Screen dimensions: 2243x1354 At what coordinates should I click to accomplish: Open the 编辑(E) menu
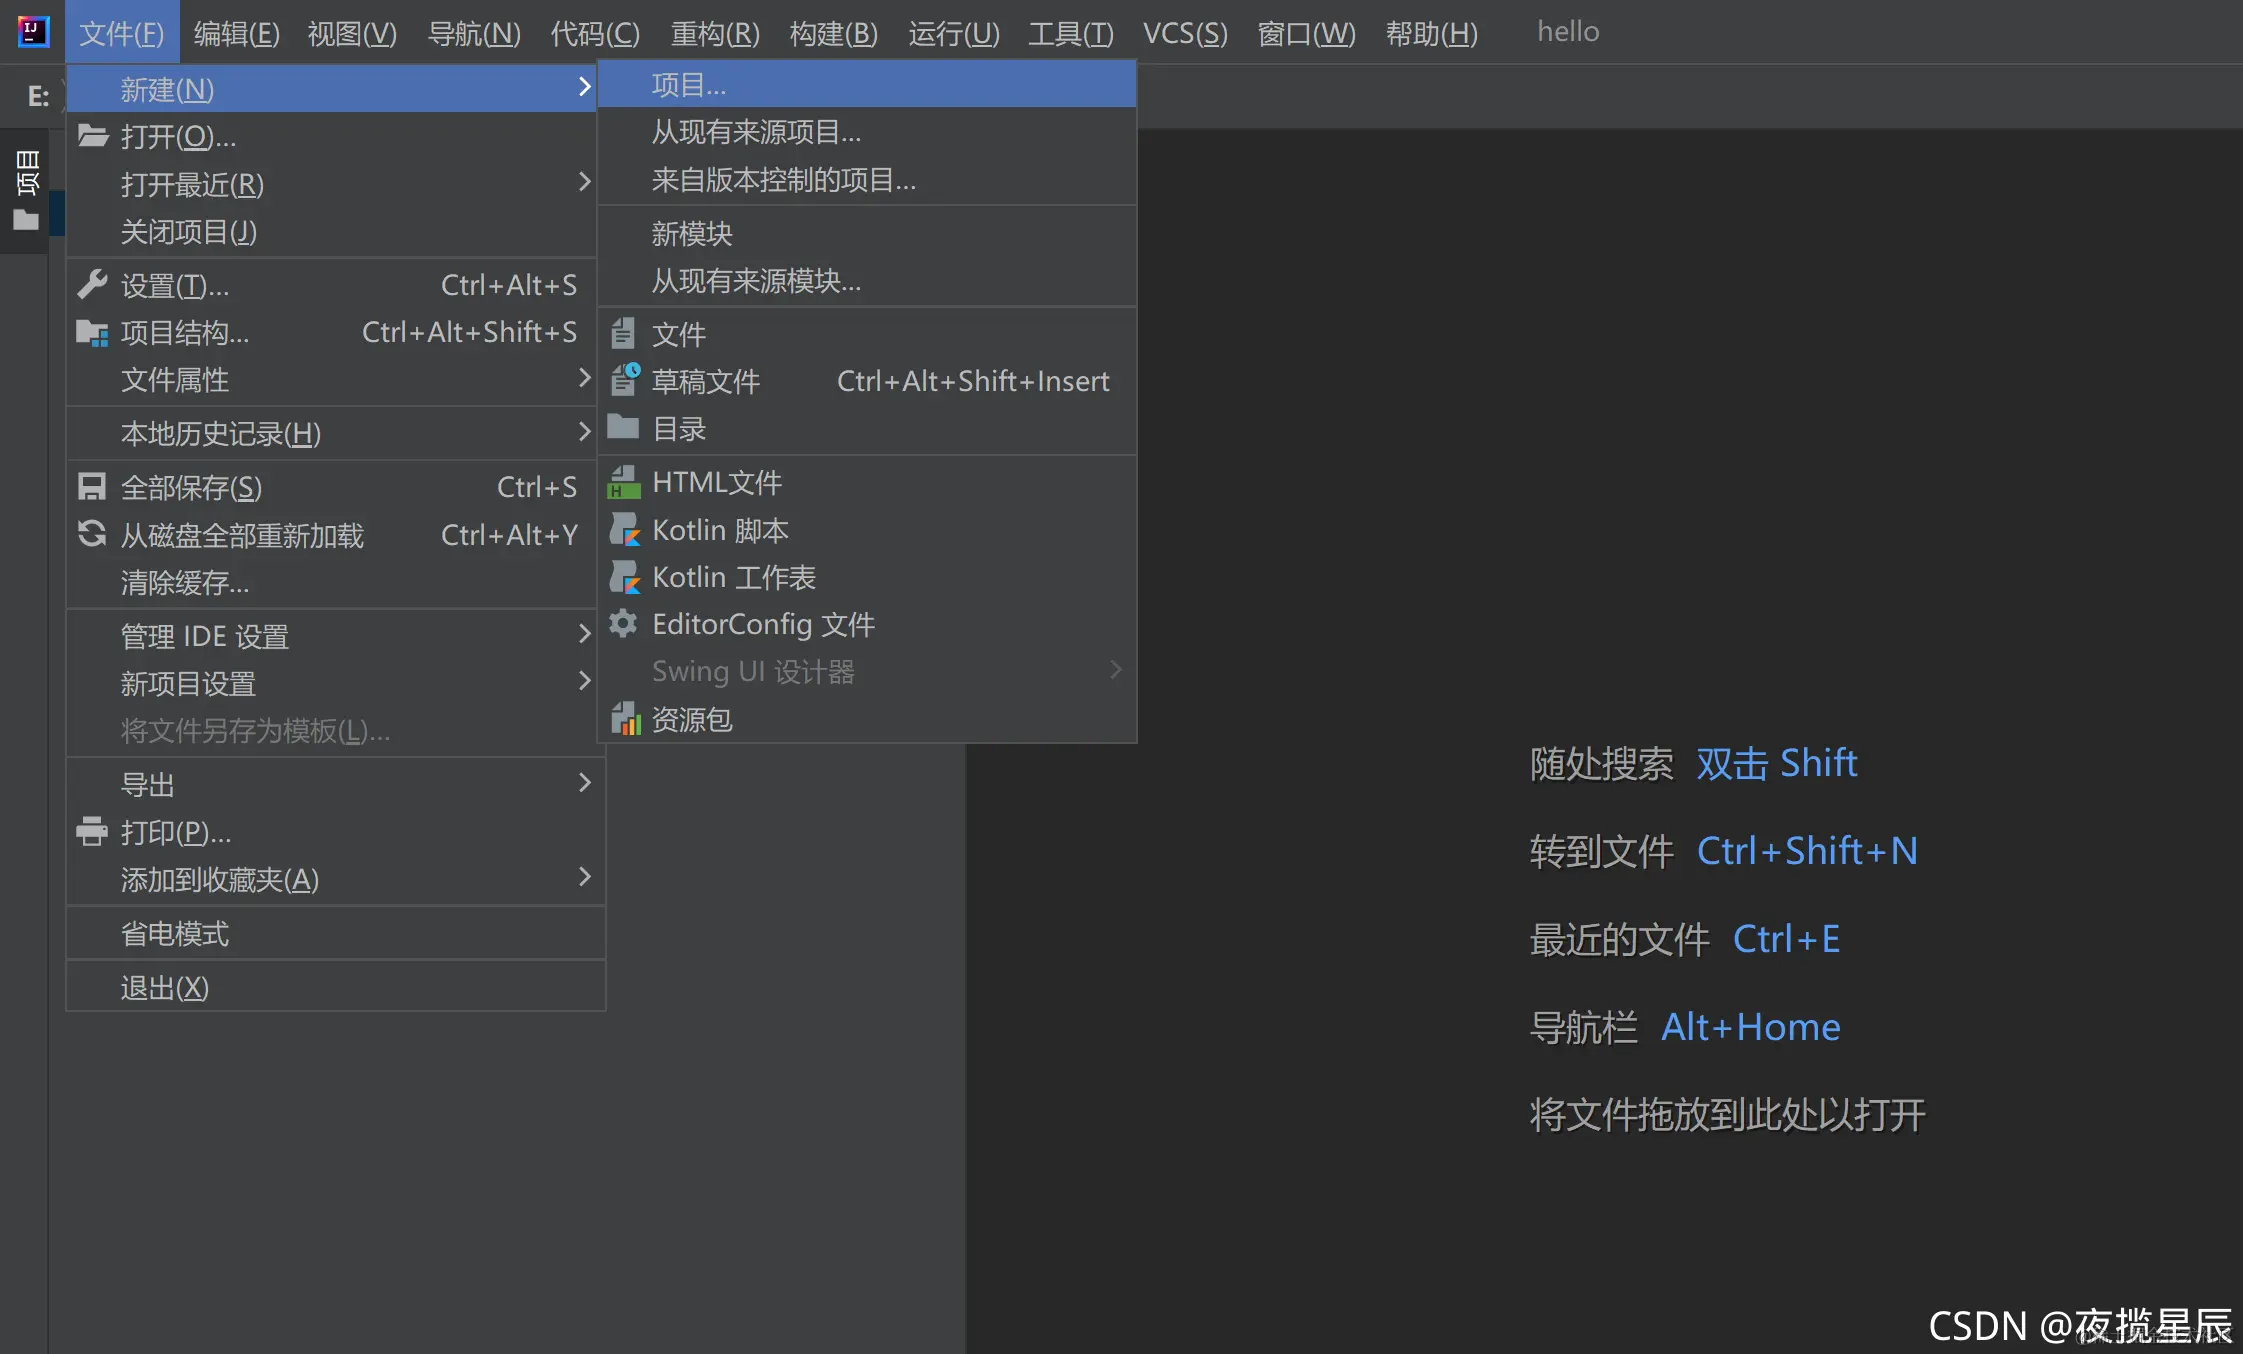[x=236, y=33]
